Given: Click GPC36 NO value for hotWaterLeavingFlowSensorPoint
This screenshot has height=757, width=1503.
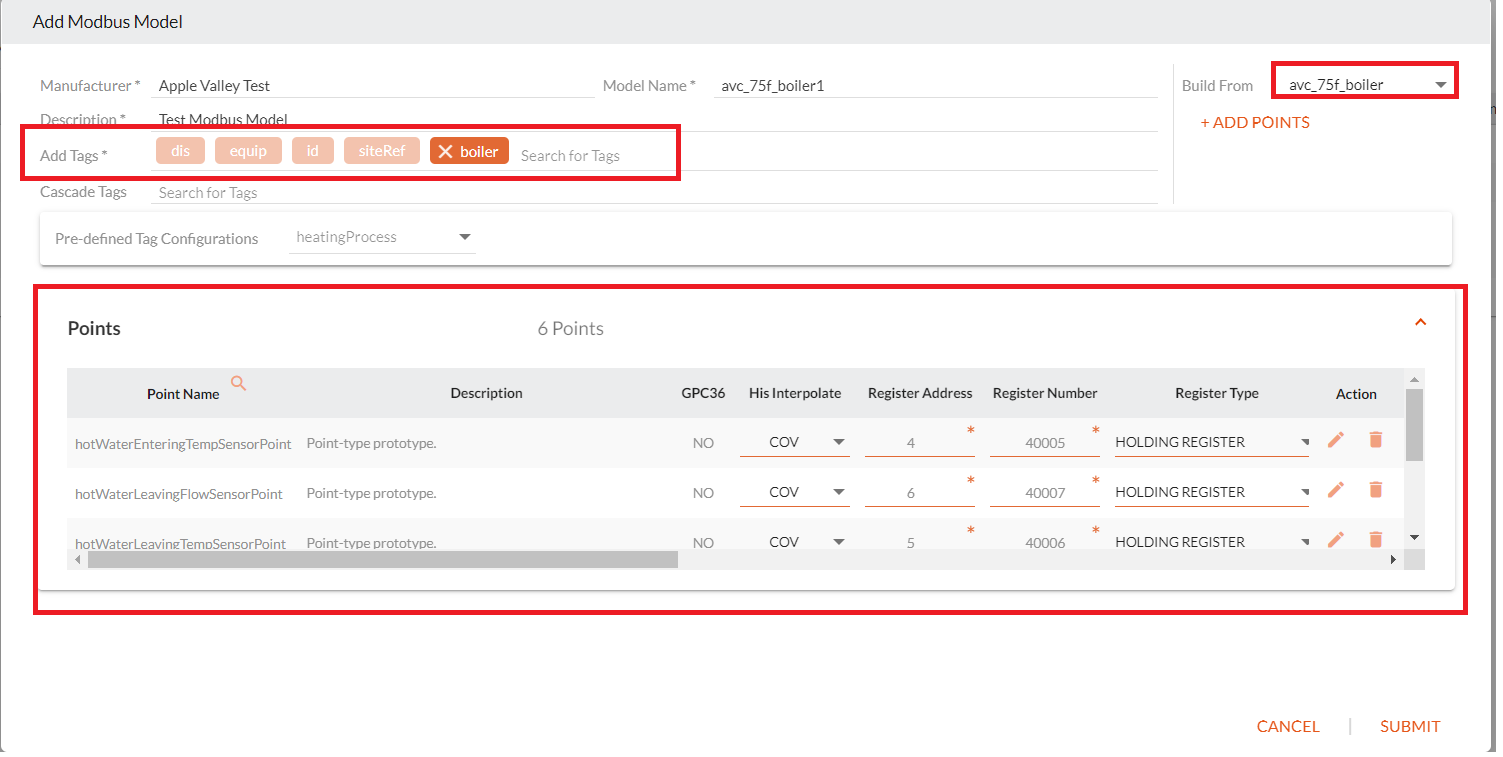Looking at the screenshot, I should click(703, 492).
